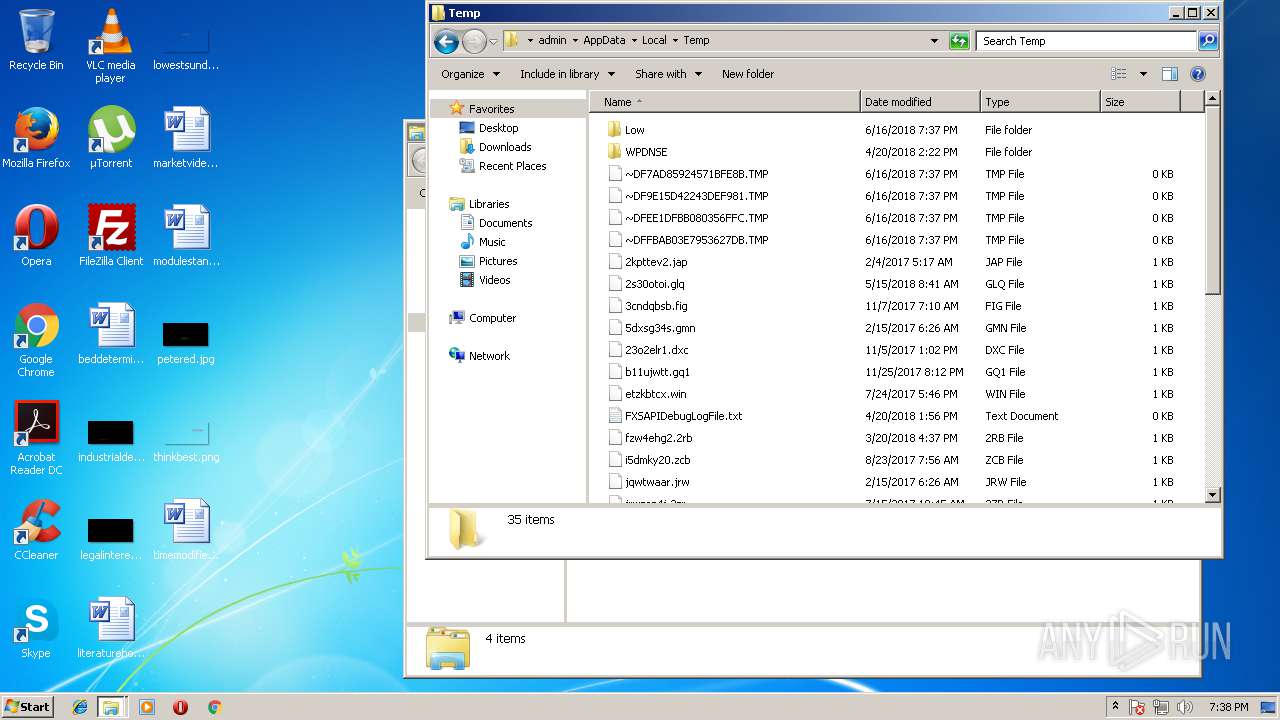Open Mozilla Firefox desktop shortcut
Screen dimensions: 1280x720
click(x=36, y=138)
